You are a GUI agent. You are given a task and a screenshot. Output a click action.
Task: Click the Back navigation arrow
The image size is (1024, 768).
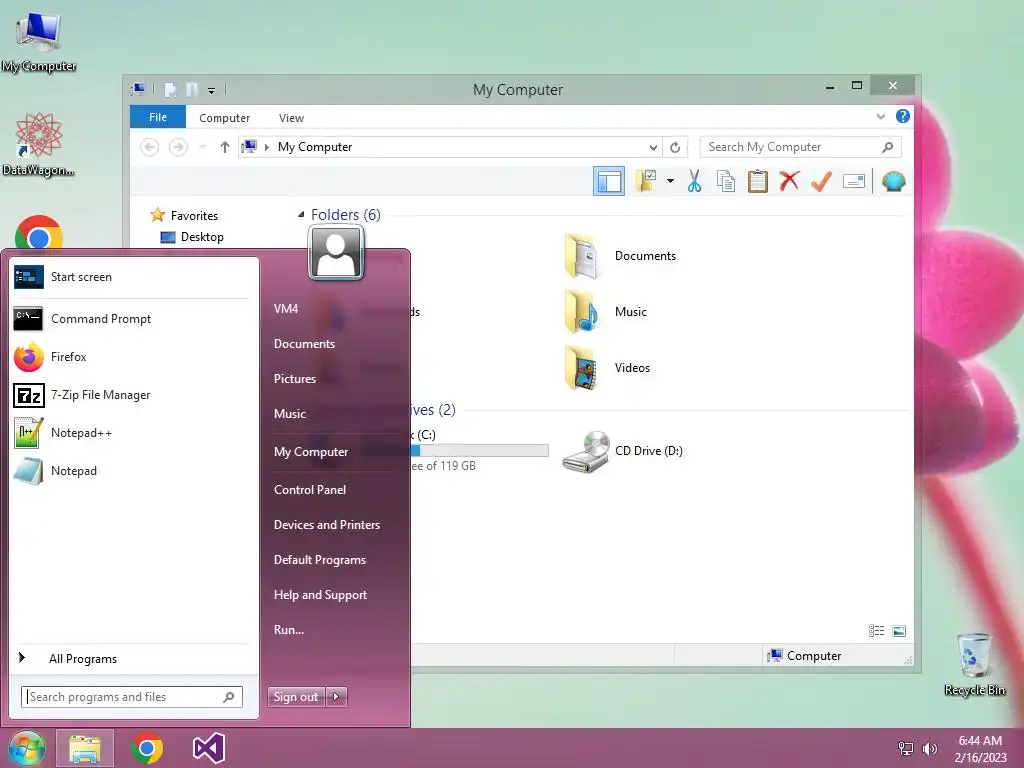(x=150, y=147)
